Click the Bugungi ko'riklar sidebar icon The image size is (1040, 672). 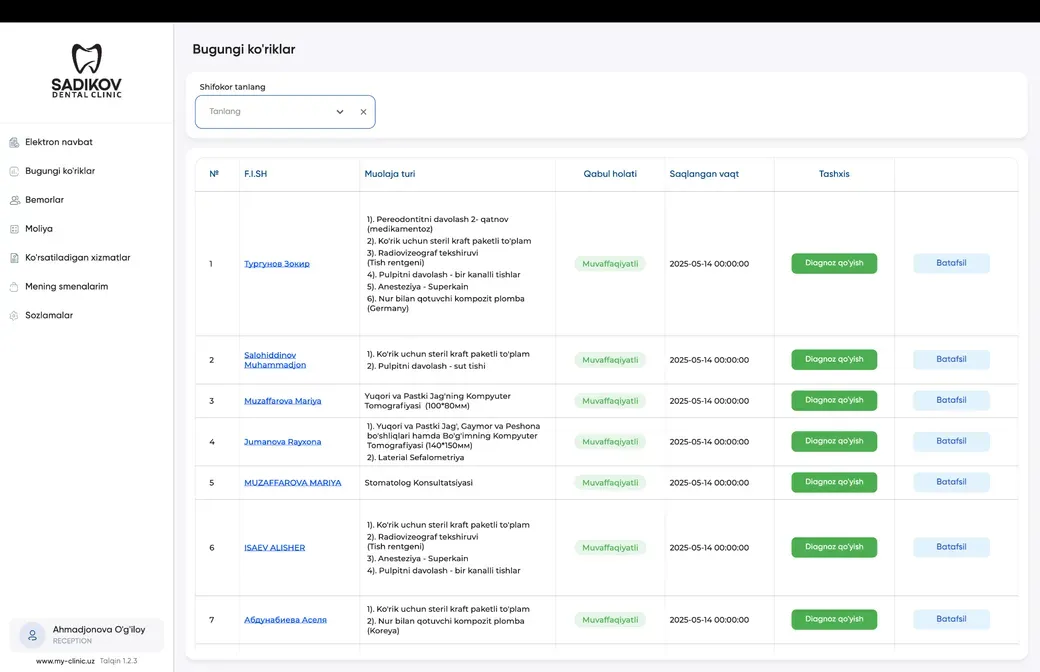point(14,171)
